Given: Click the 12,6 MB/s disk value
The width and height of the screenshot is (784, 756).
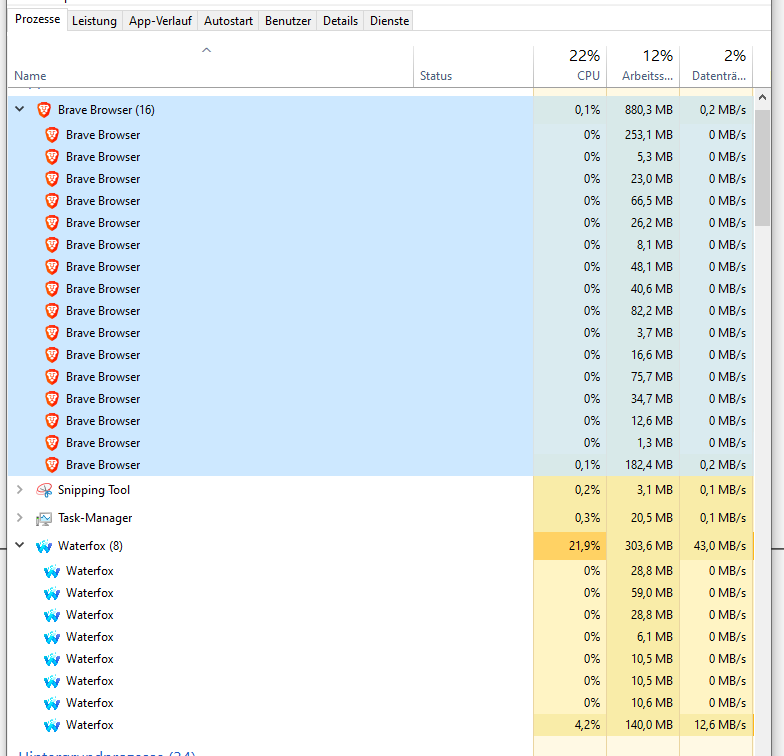Looking at the screenshot, I should click(x=720, y=724).
